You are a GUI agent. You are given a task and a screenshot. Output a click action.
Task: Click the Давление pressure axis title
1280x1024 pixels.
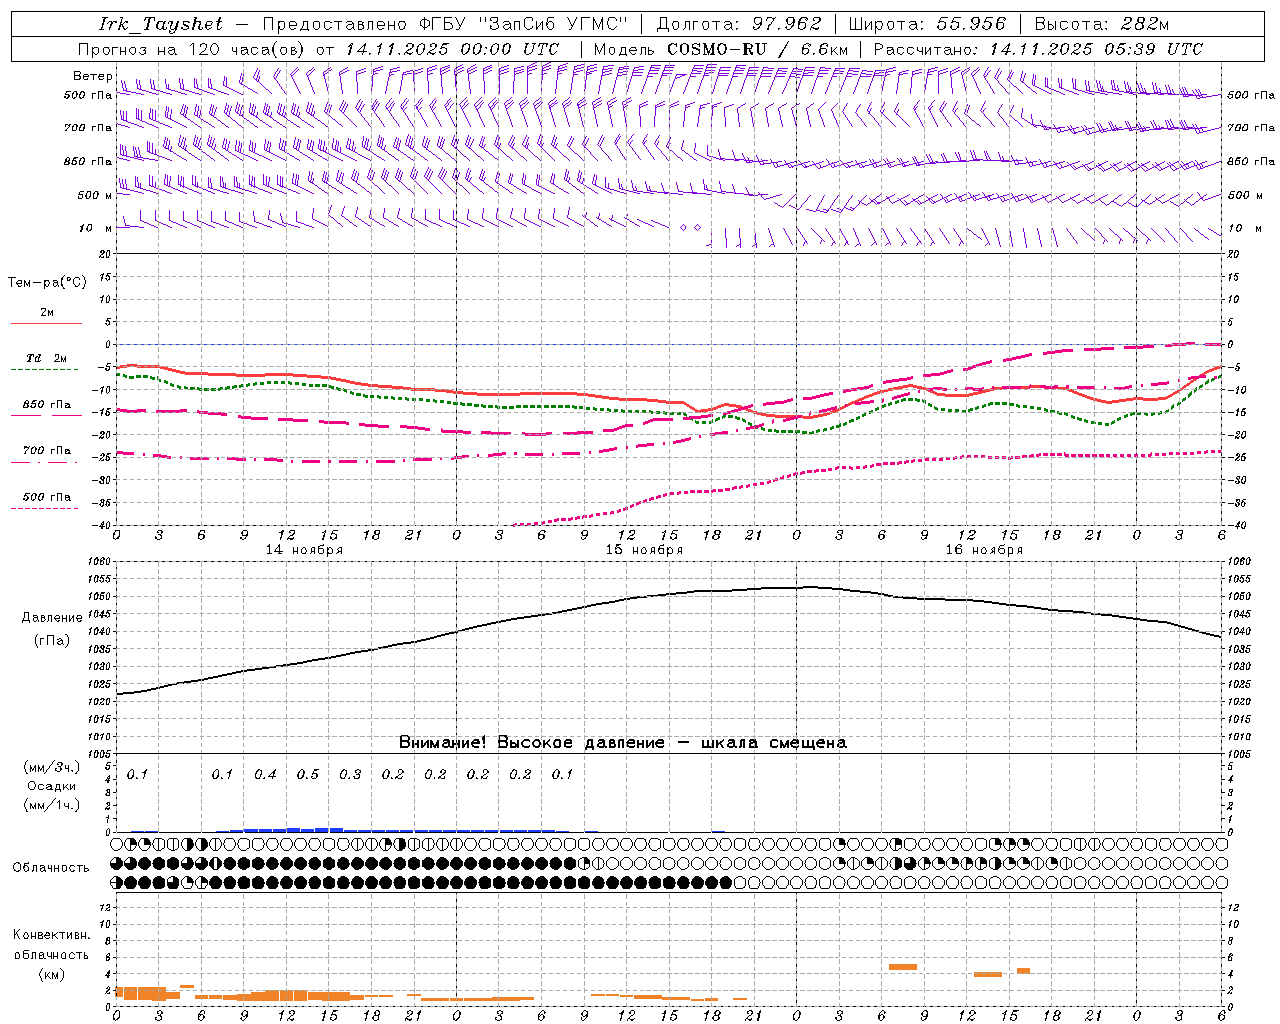coord(52,618)
